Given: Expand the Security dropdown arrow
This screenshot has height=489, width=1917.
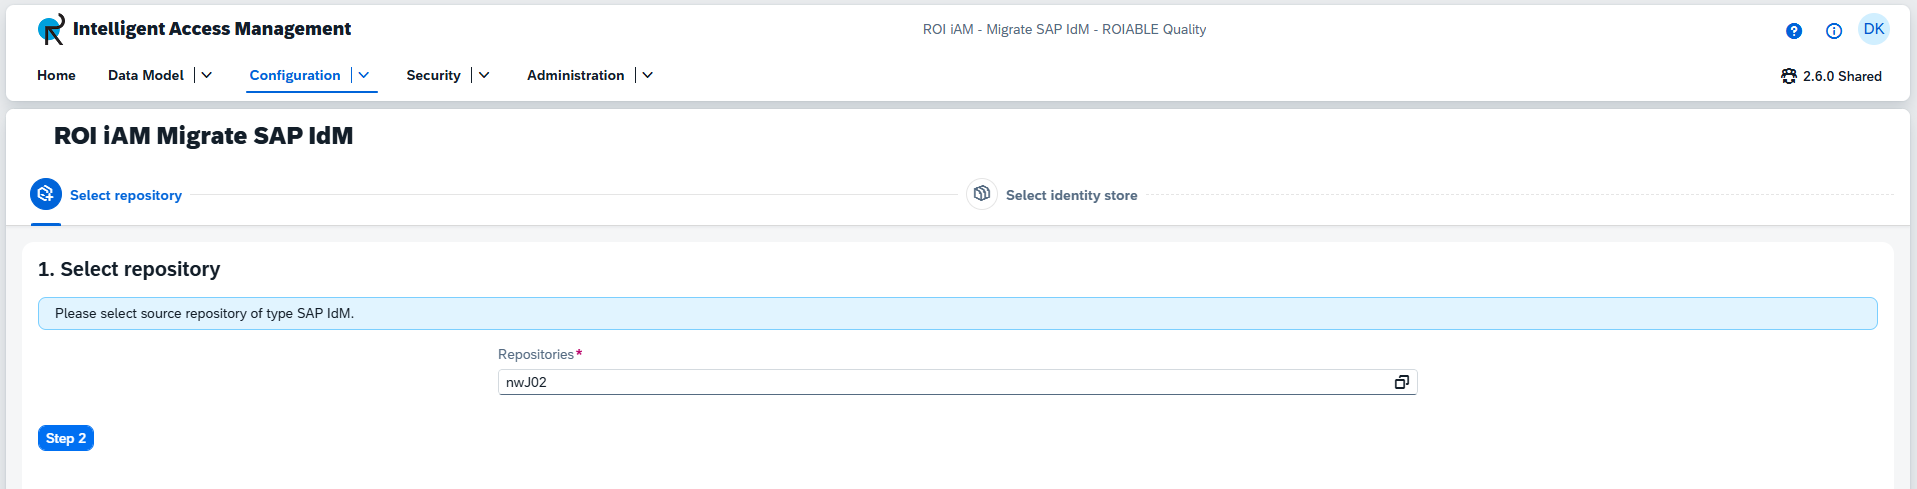Looking at the screenshot, I should pos(484,75).
